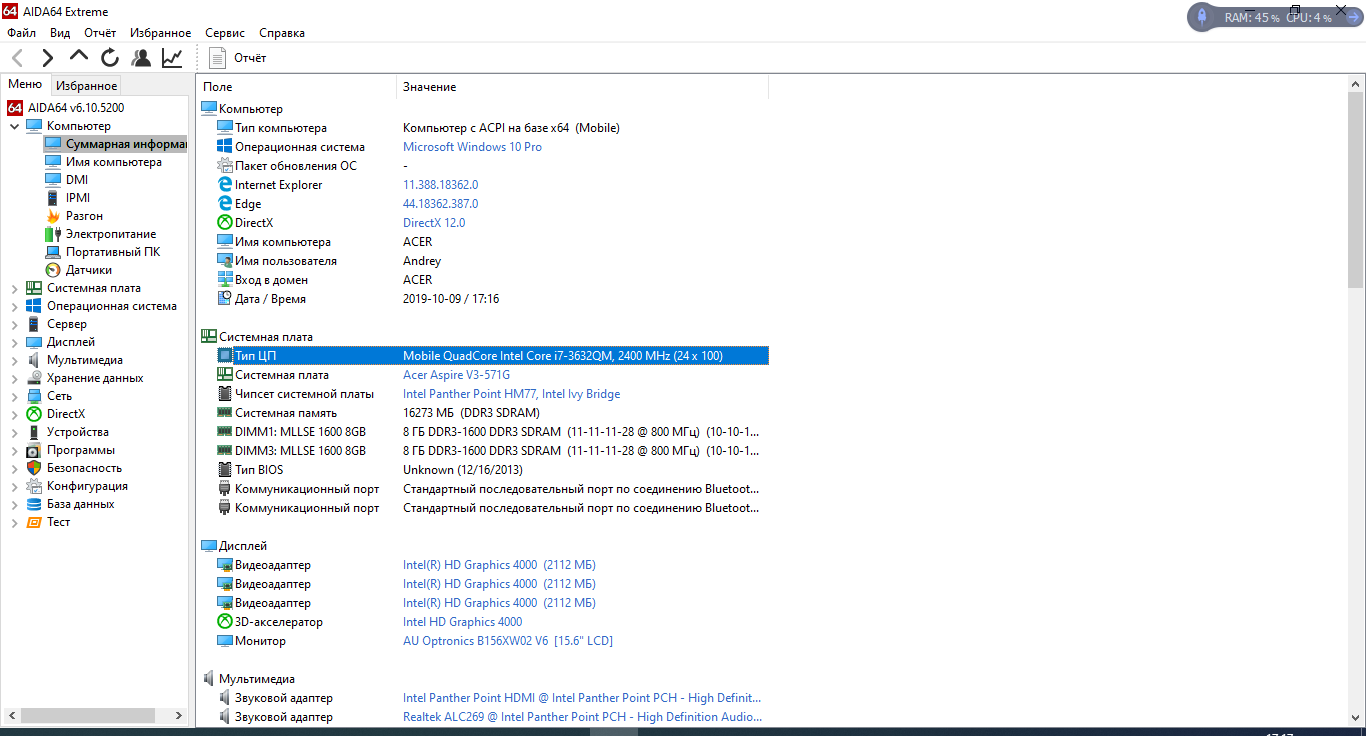Expand the Сеть tree node

[x=14, y=396]
